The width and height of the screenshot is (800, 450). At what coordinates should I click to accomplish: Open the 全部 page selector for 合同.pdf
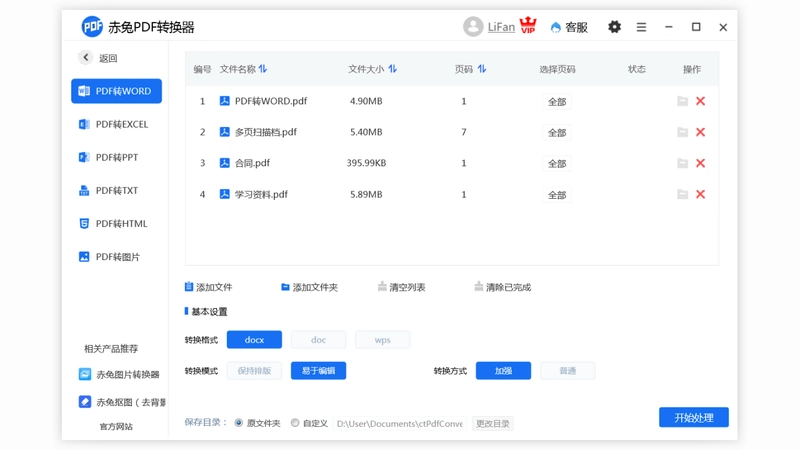pyautogui.click(x=557, y=164)
